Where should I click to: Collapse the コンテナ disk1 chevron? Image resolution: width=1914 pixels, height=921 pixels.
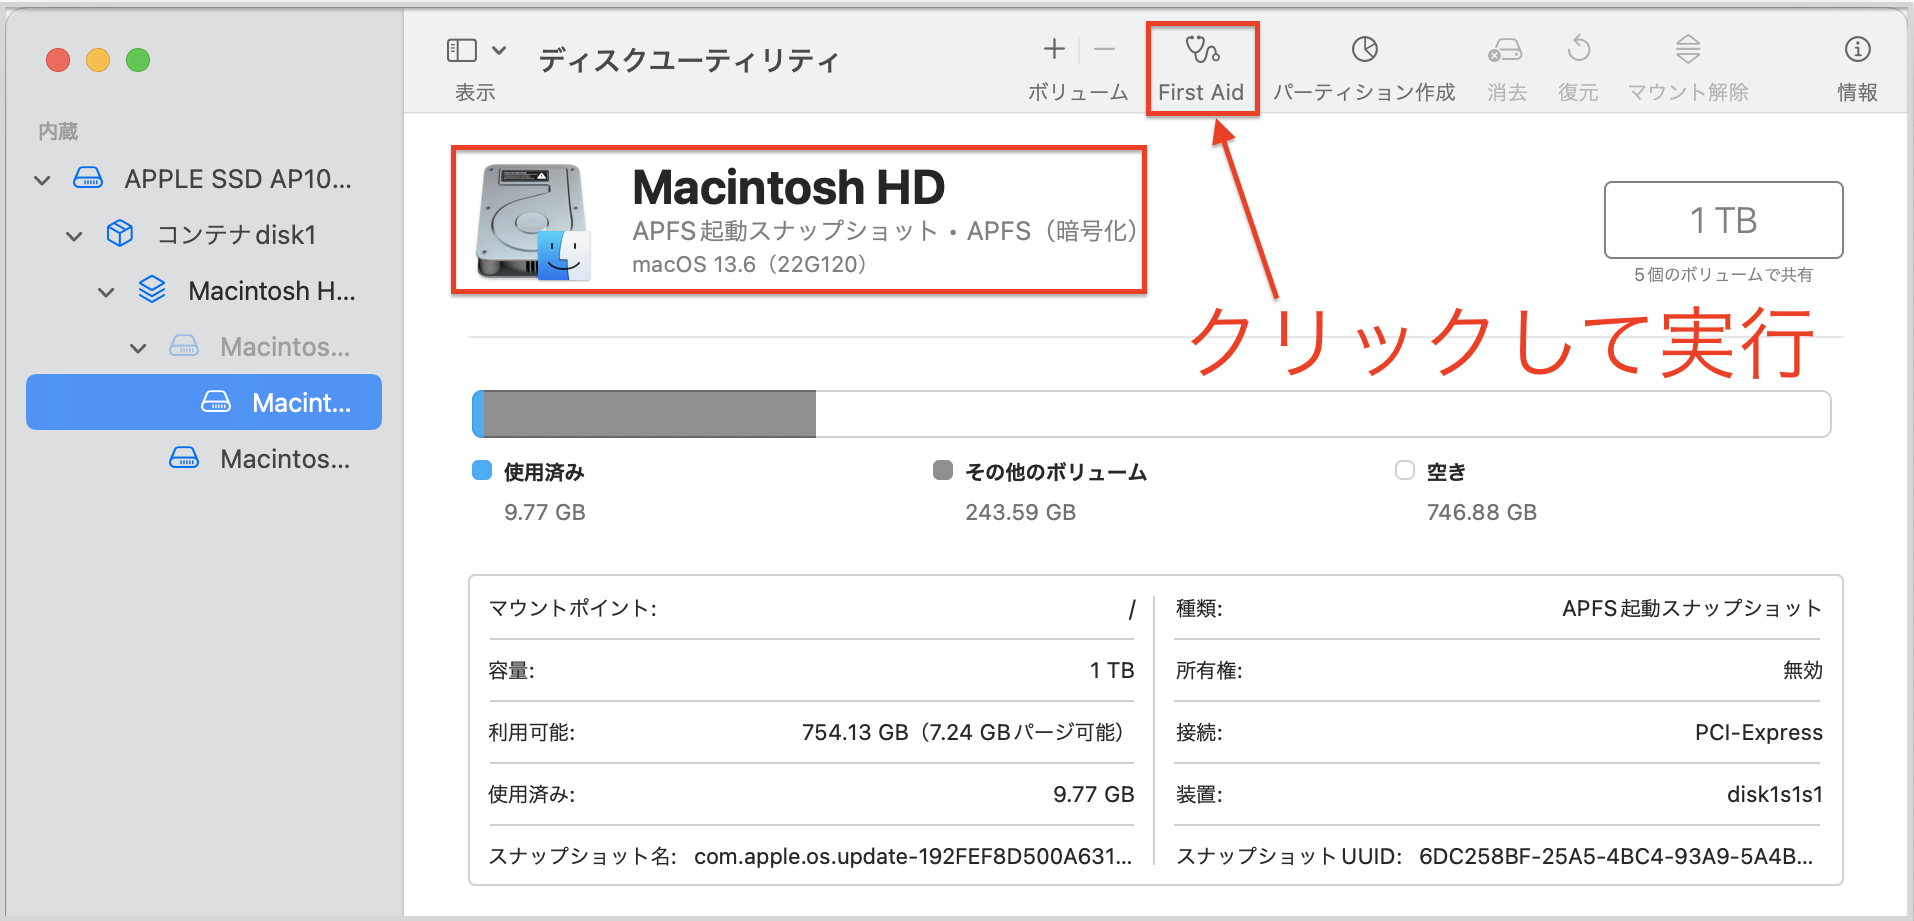coord(74,236)
